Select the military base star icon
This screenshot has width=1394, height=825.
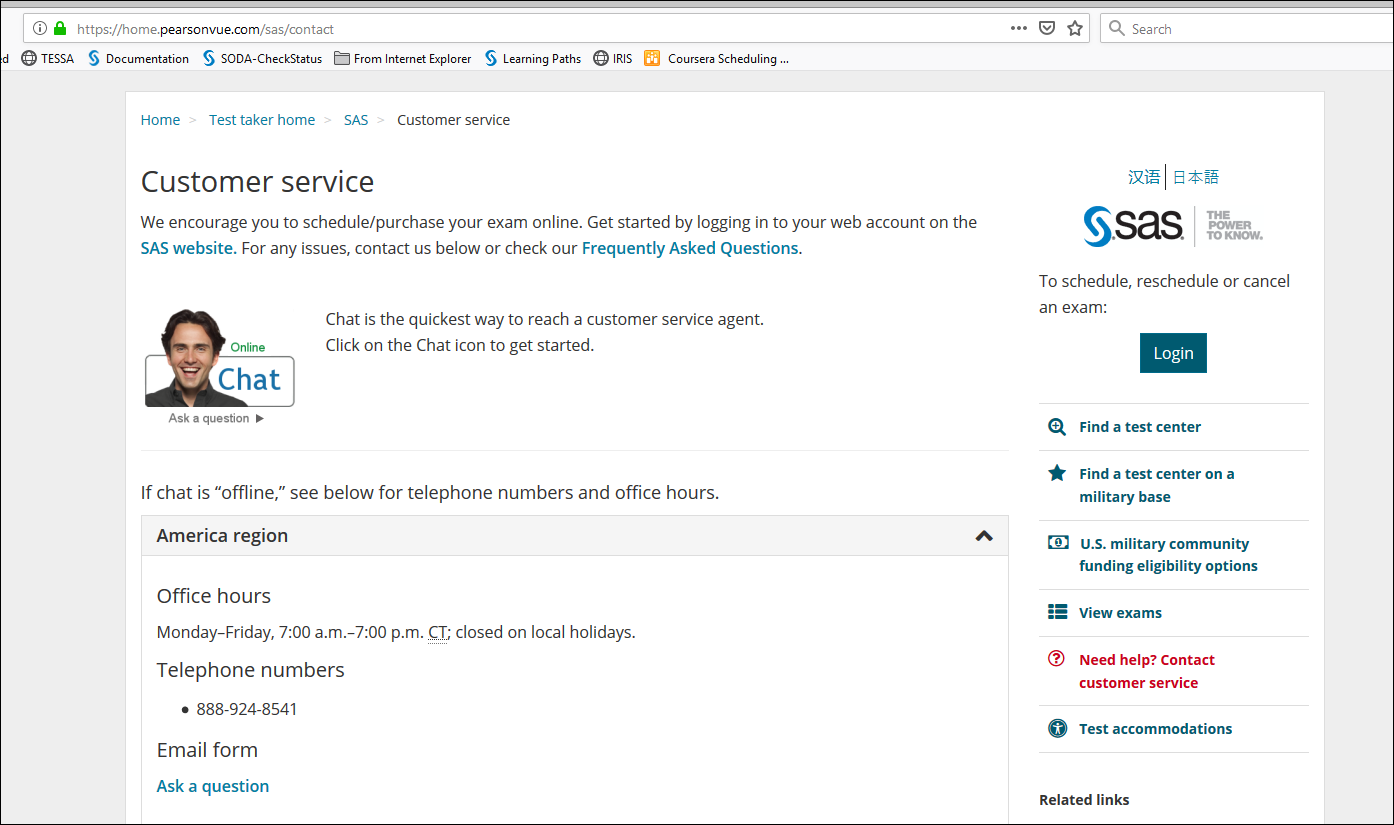(1057, 473)
